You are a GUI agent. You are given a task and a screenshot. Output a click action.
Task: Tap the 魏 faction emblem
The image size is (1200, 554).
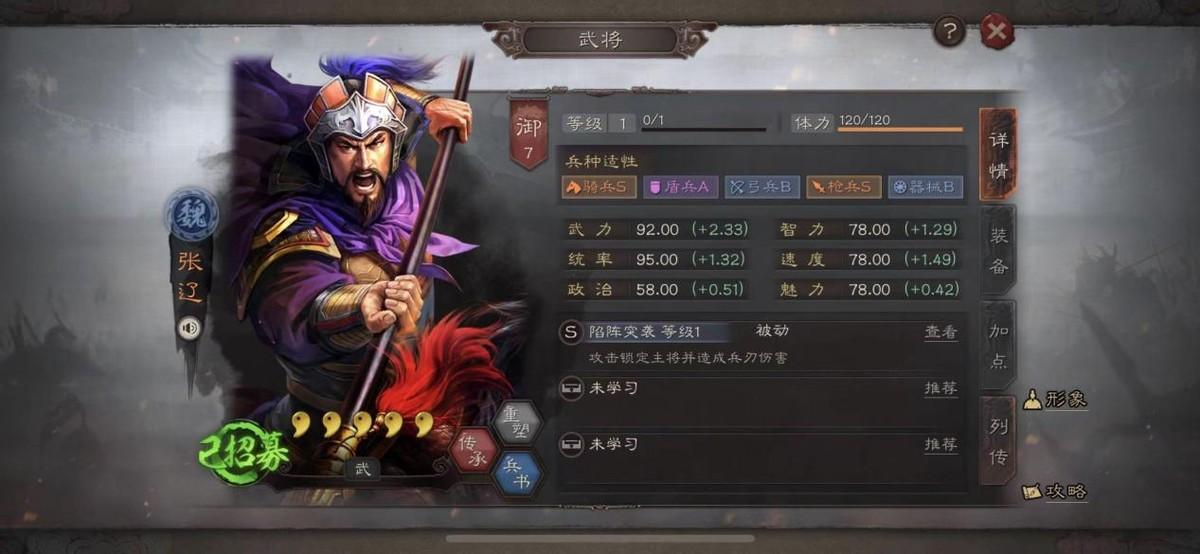point(191,214)
